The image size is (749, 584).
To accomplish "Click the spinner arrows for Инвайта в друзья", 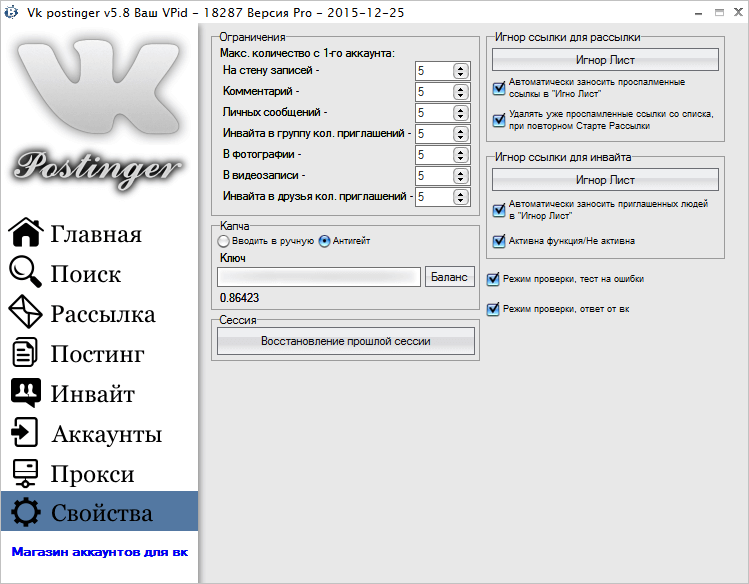I will [x=460, y=197].
